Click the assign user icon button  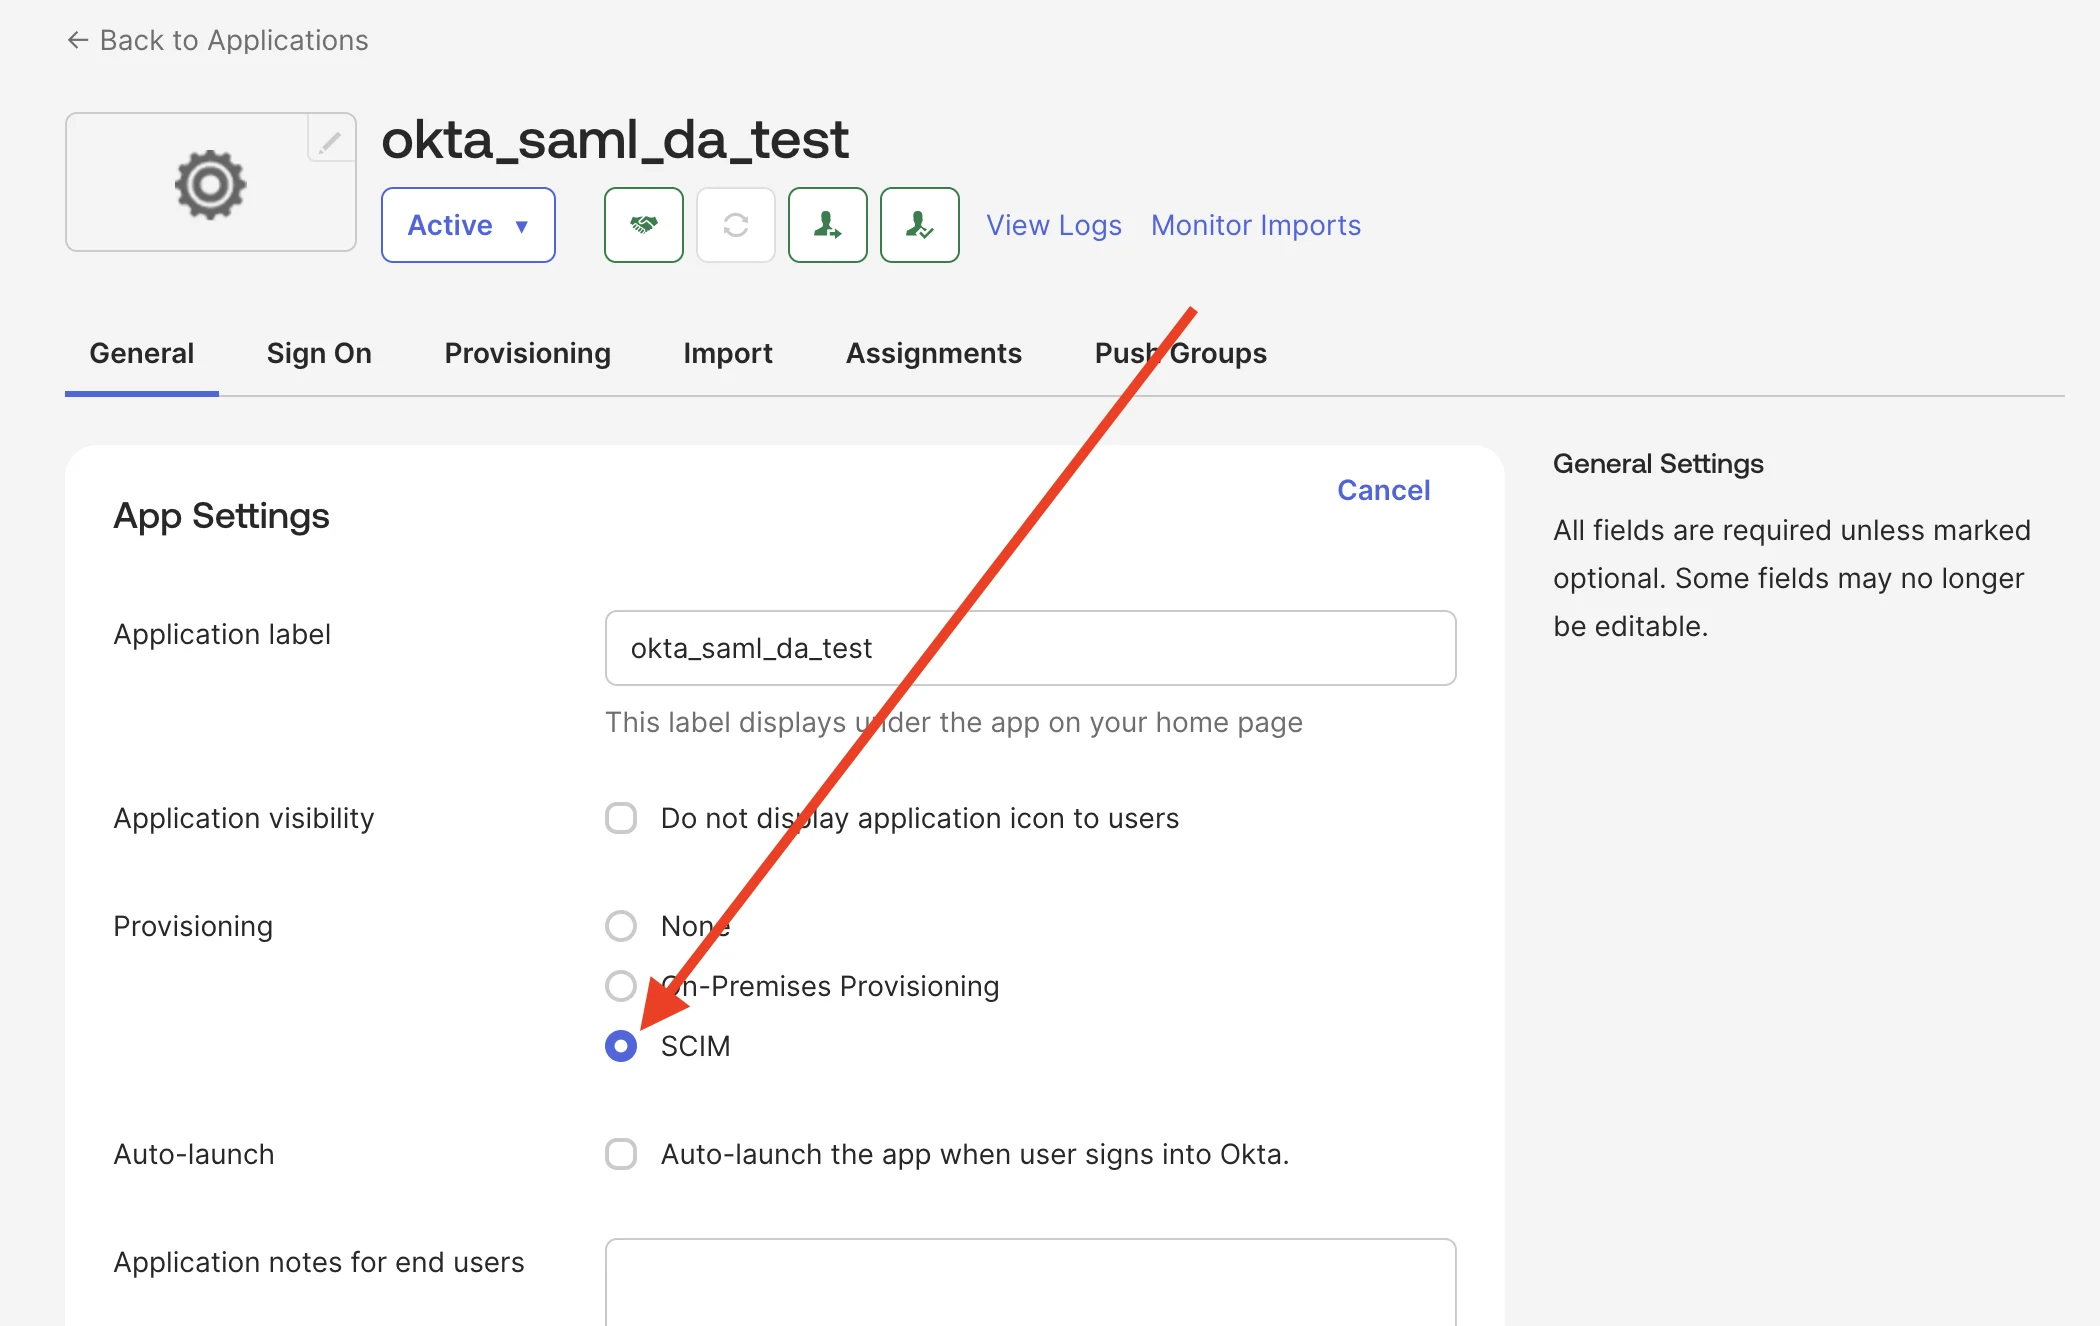(x=827, y=225)
